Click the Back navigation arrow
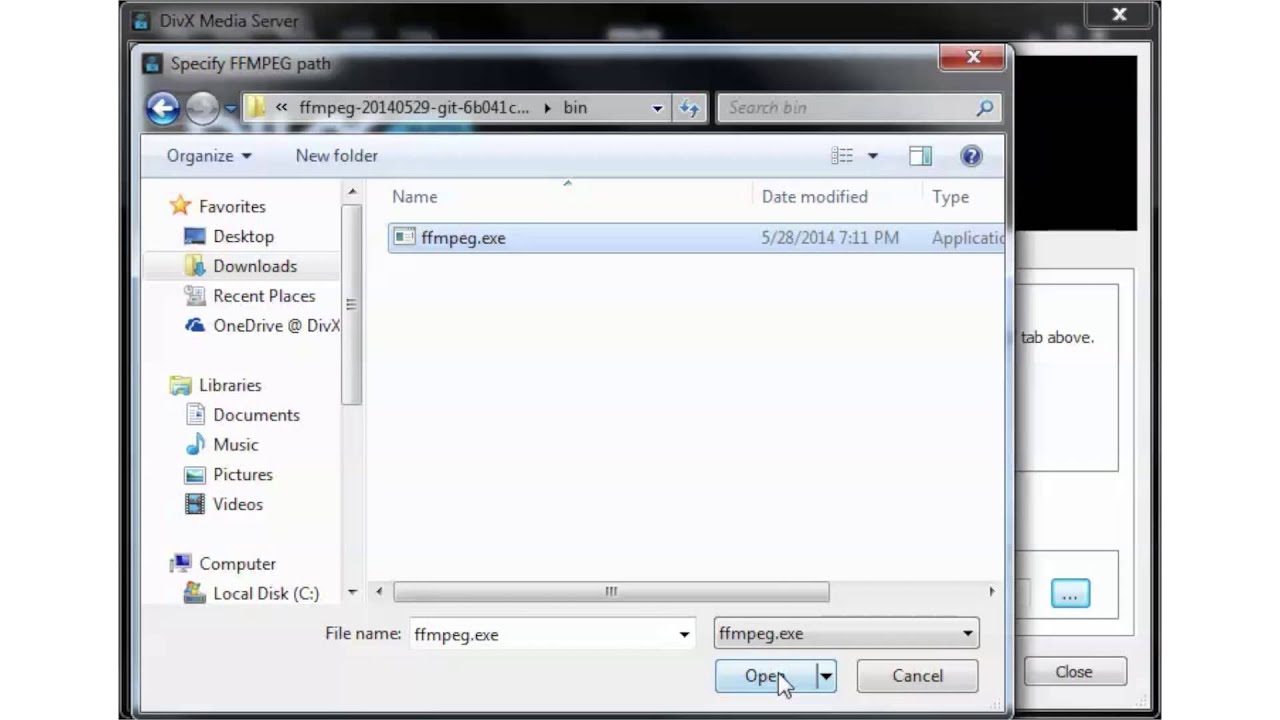 point(163,108)
